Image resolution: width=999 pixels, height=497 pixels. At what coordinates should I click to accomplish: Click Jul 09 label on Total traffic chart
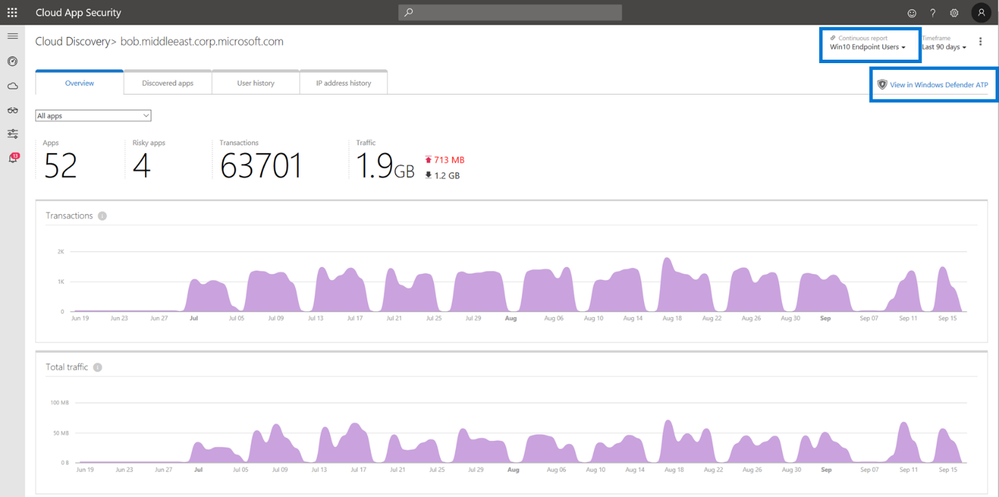point(280,470)
